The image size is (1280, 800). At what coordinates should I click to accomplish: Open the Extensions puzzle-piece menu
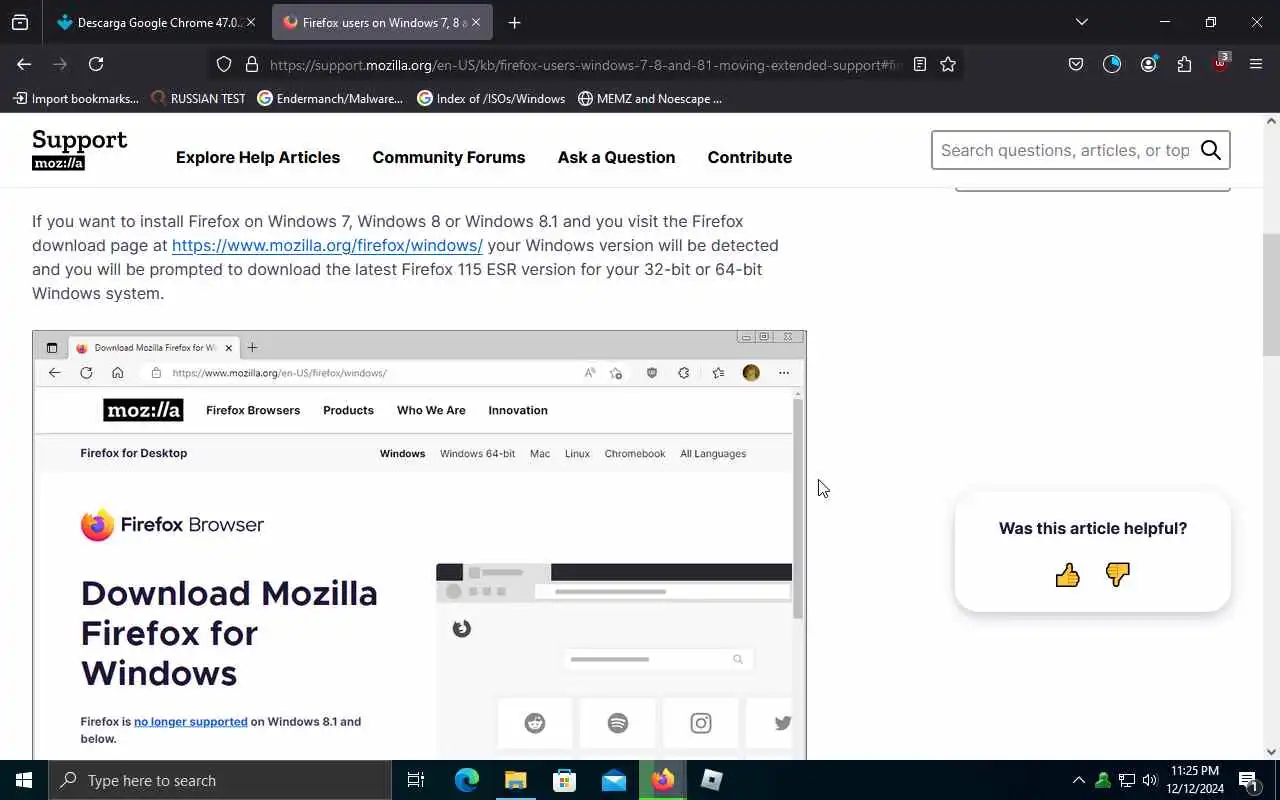1184,64
